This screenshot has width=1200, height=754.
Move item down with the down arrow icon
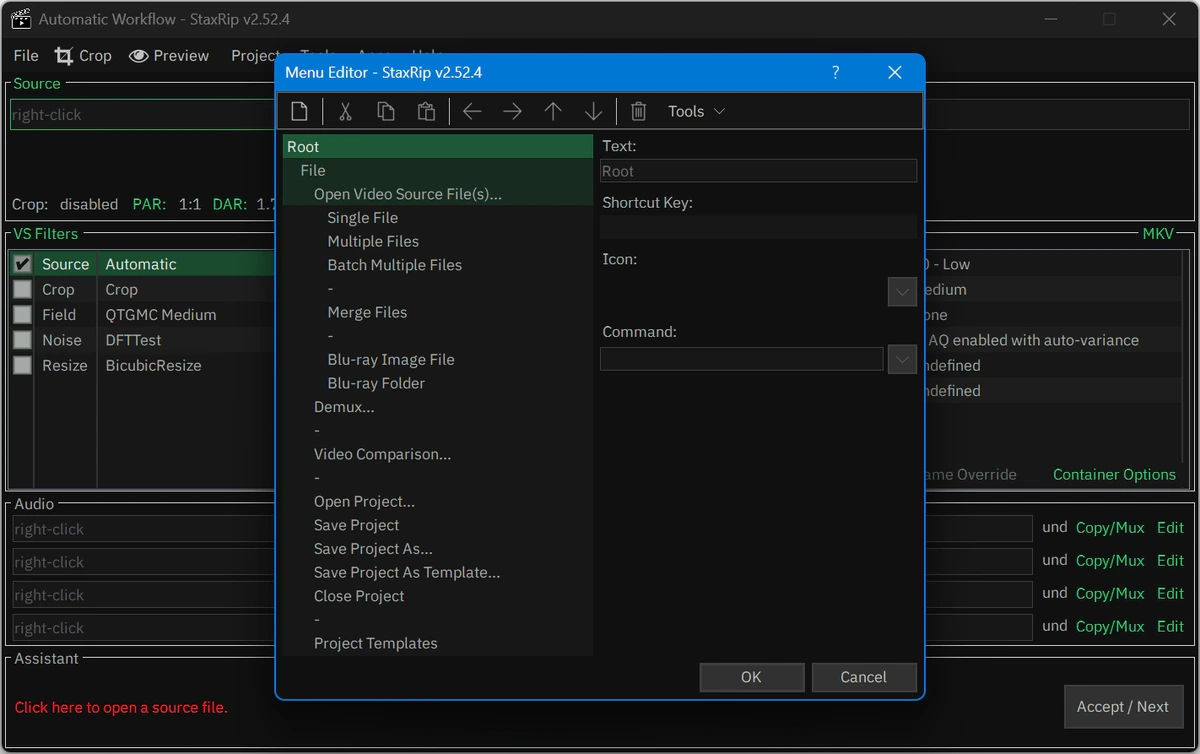click(593, 111)
